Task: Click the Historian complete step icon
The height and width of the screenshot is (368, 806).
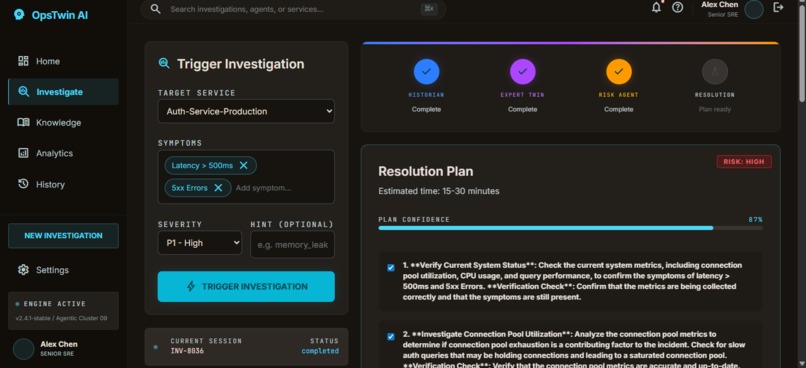Action: pos(426,72)
